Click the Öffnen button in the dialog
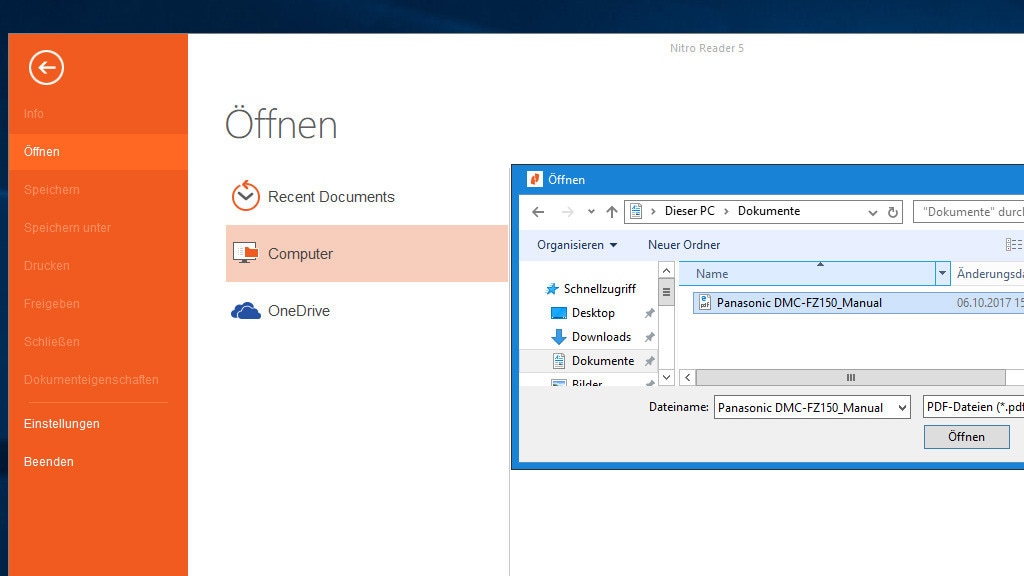This screenshot has width=1024, height=576. click(966, 437)
